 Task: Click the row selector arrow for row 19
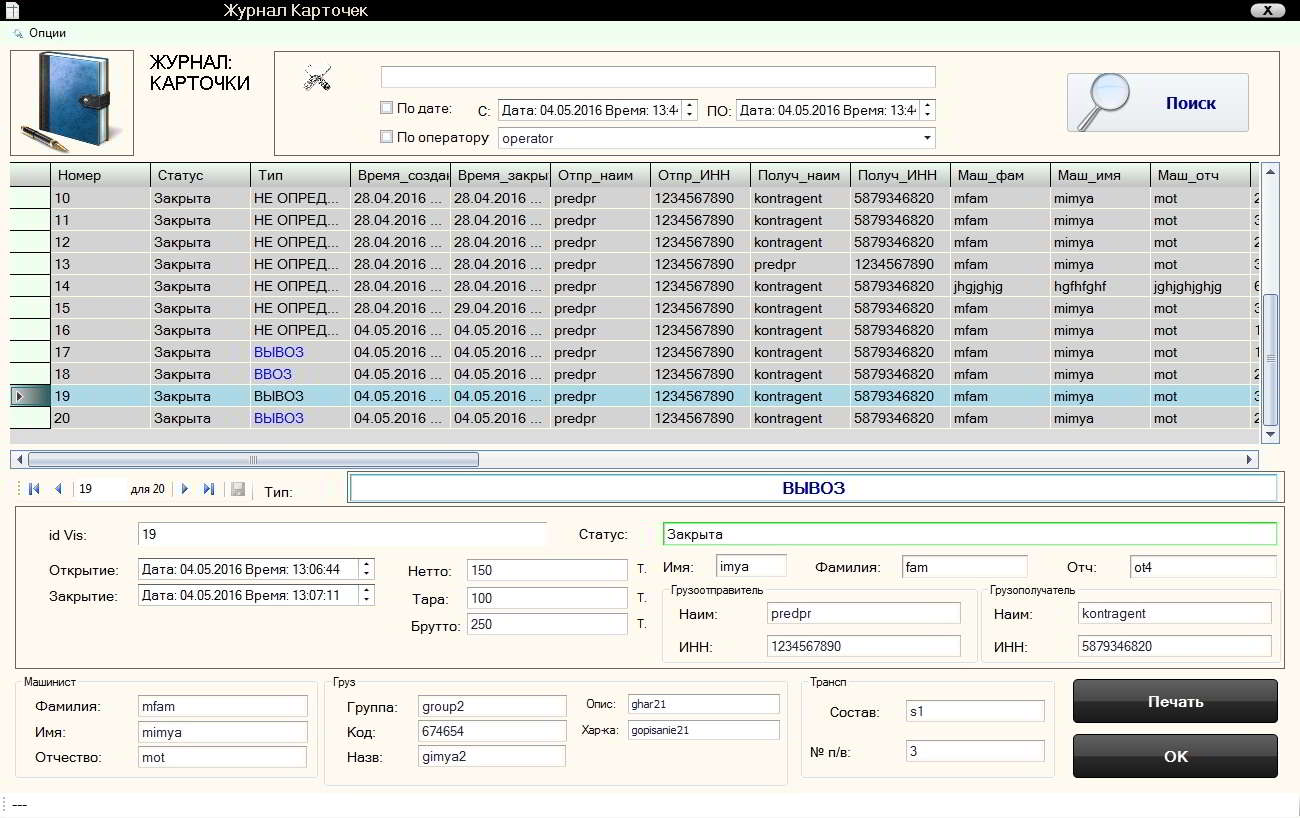(x=21, y=397)
